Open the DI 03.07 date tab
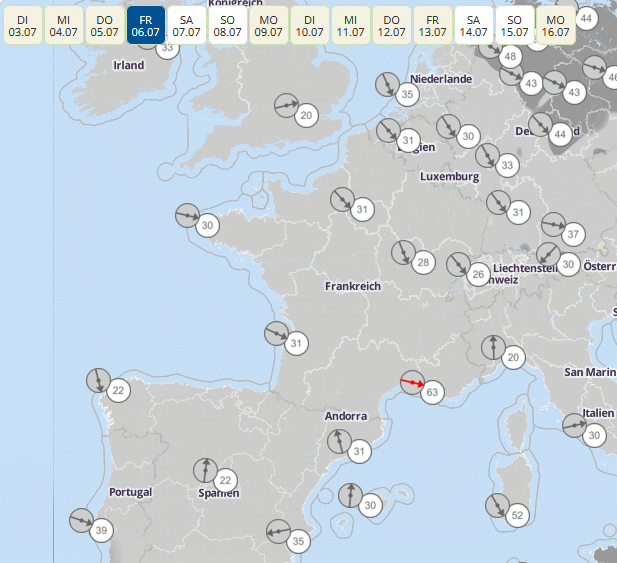 tap(22, 26)
